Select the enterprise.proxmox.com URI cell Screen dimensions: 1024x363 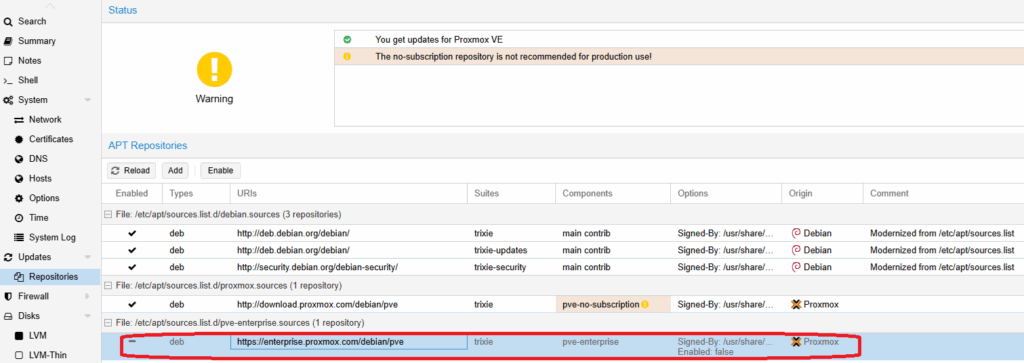[349, 341]
